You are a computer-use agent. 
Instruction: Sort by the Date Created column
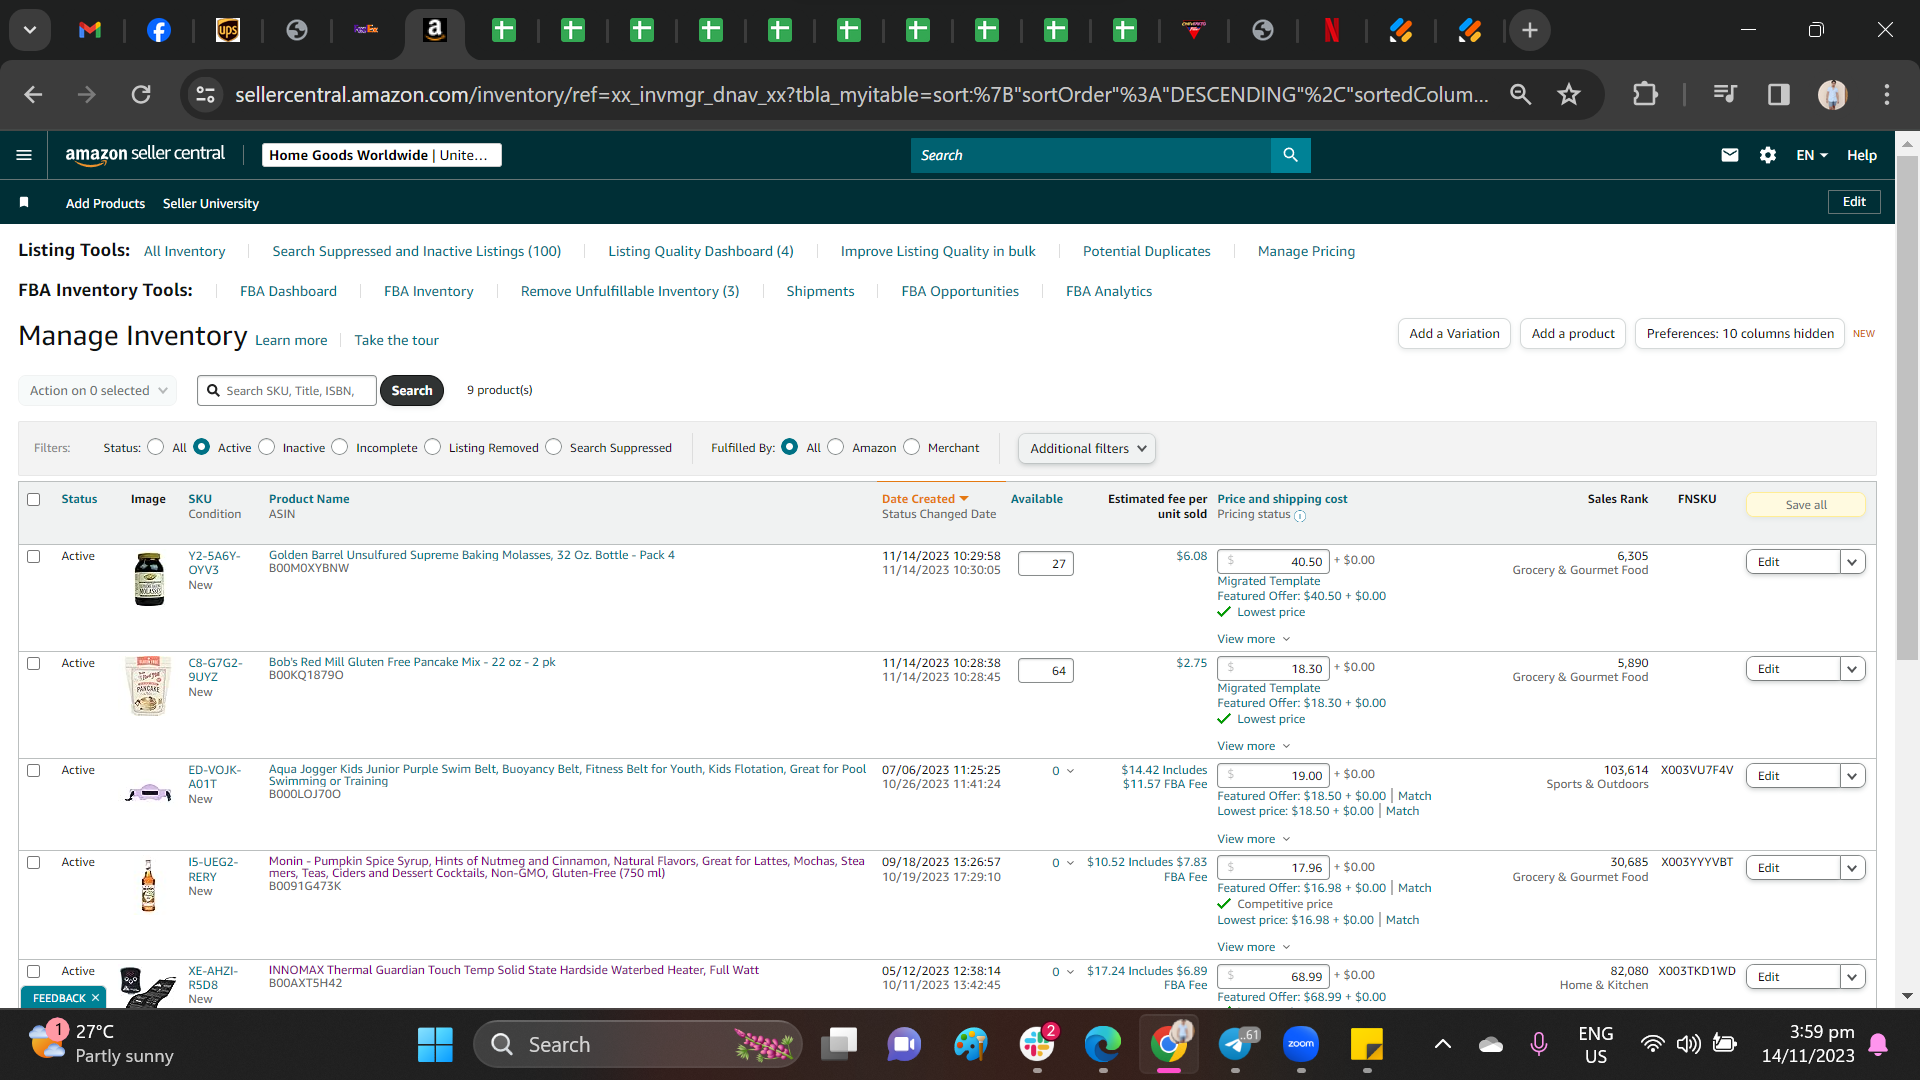(925, 499)
